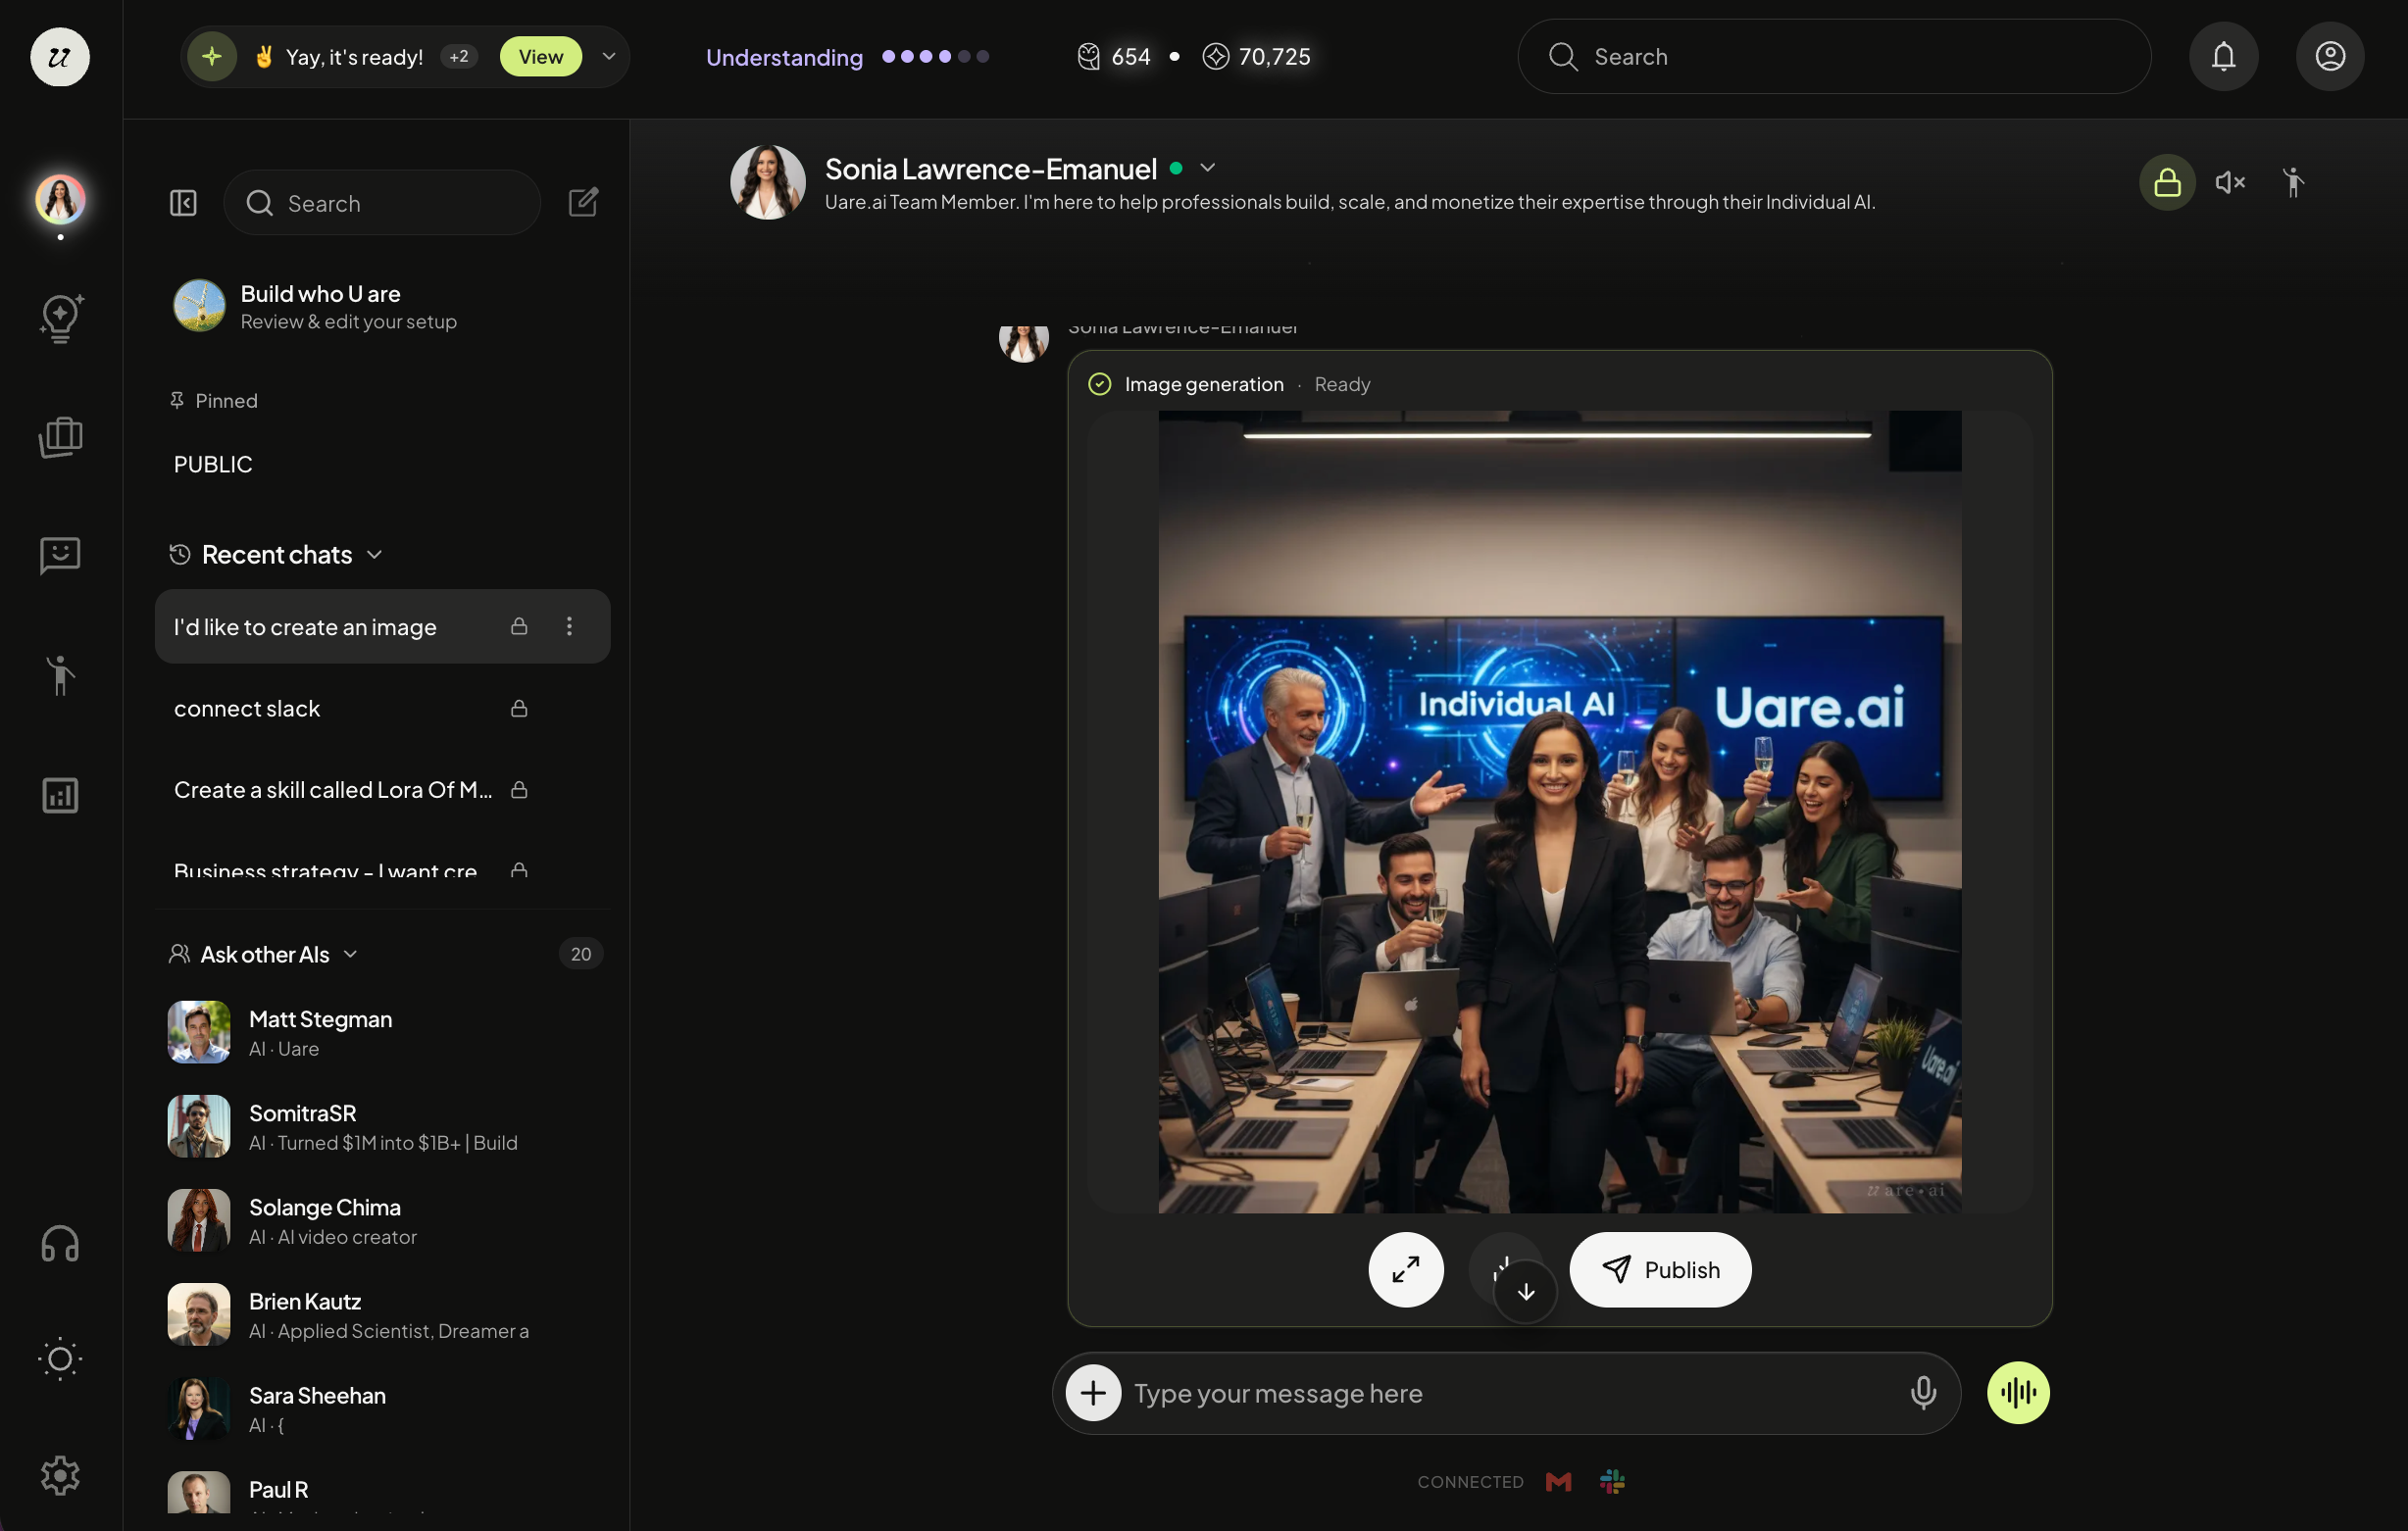Activate the green voice waveform button
Viewport: 2408px width, 1531px height.
click(x=2018, y=1393)
